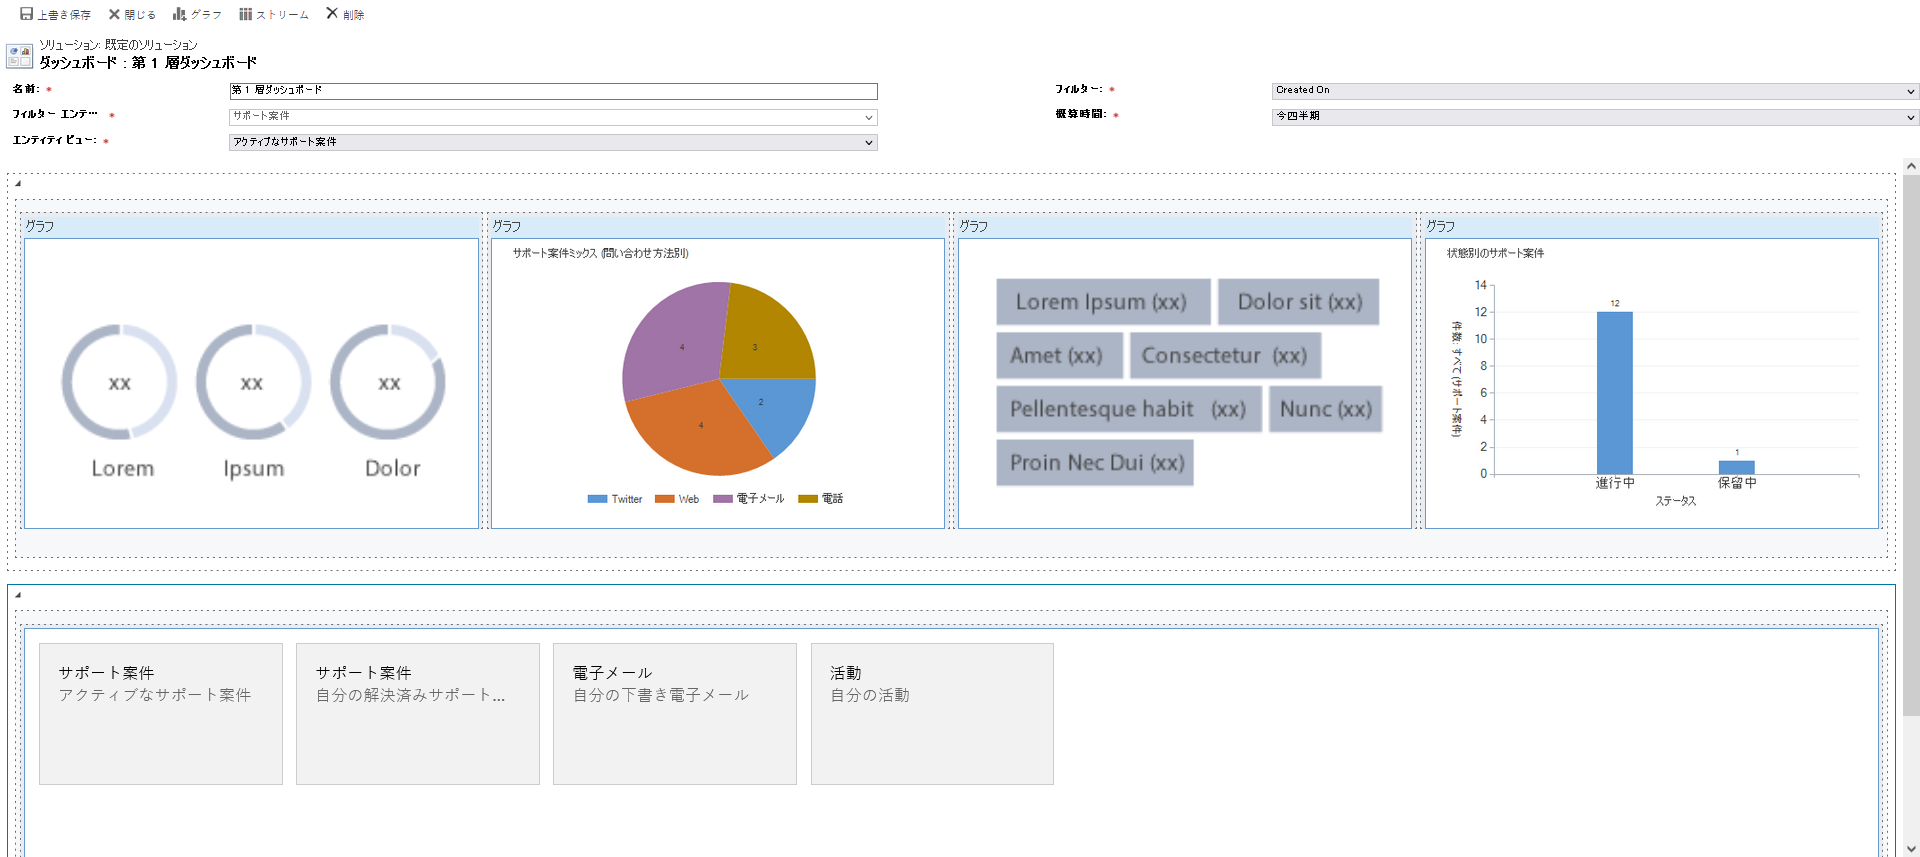Screen dimensions: 1920x857
Task: Select the アクティブなサポート案件 stream tile
Action: click(x=160, y=713)
